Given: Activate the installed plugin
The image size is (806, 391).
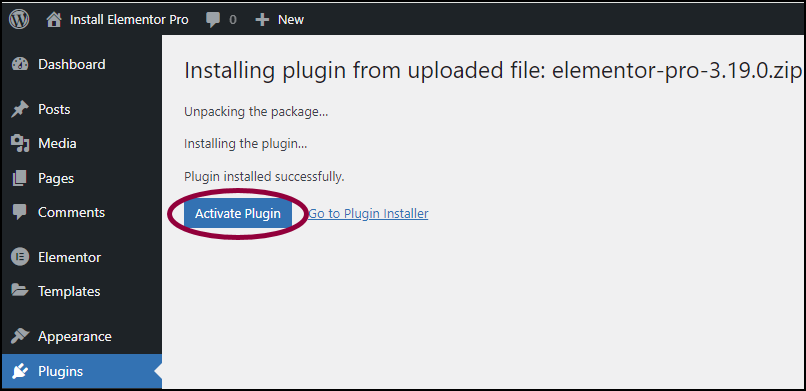Looking at the screenshot, I should (x=238, y=214).
